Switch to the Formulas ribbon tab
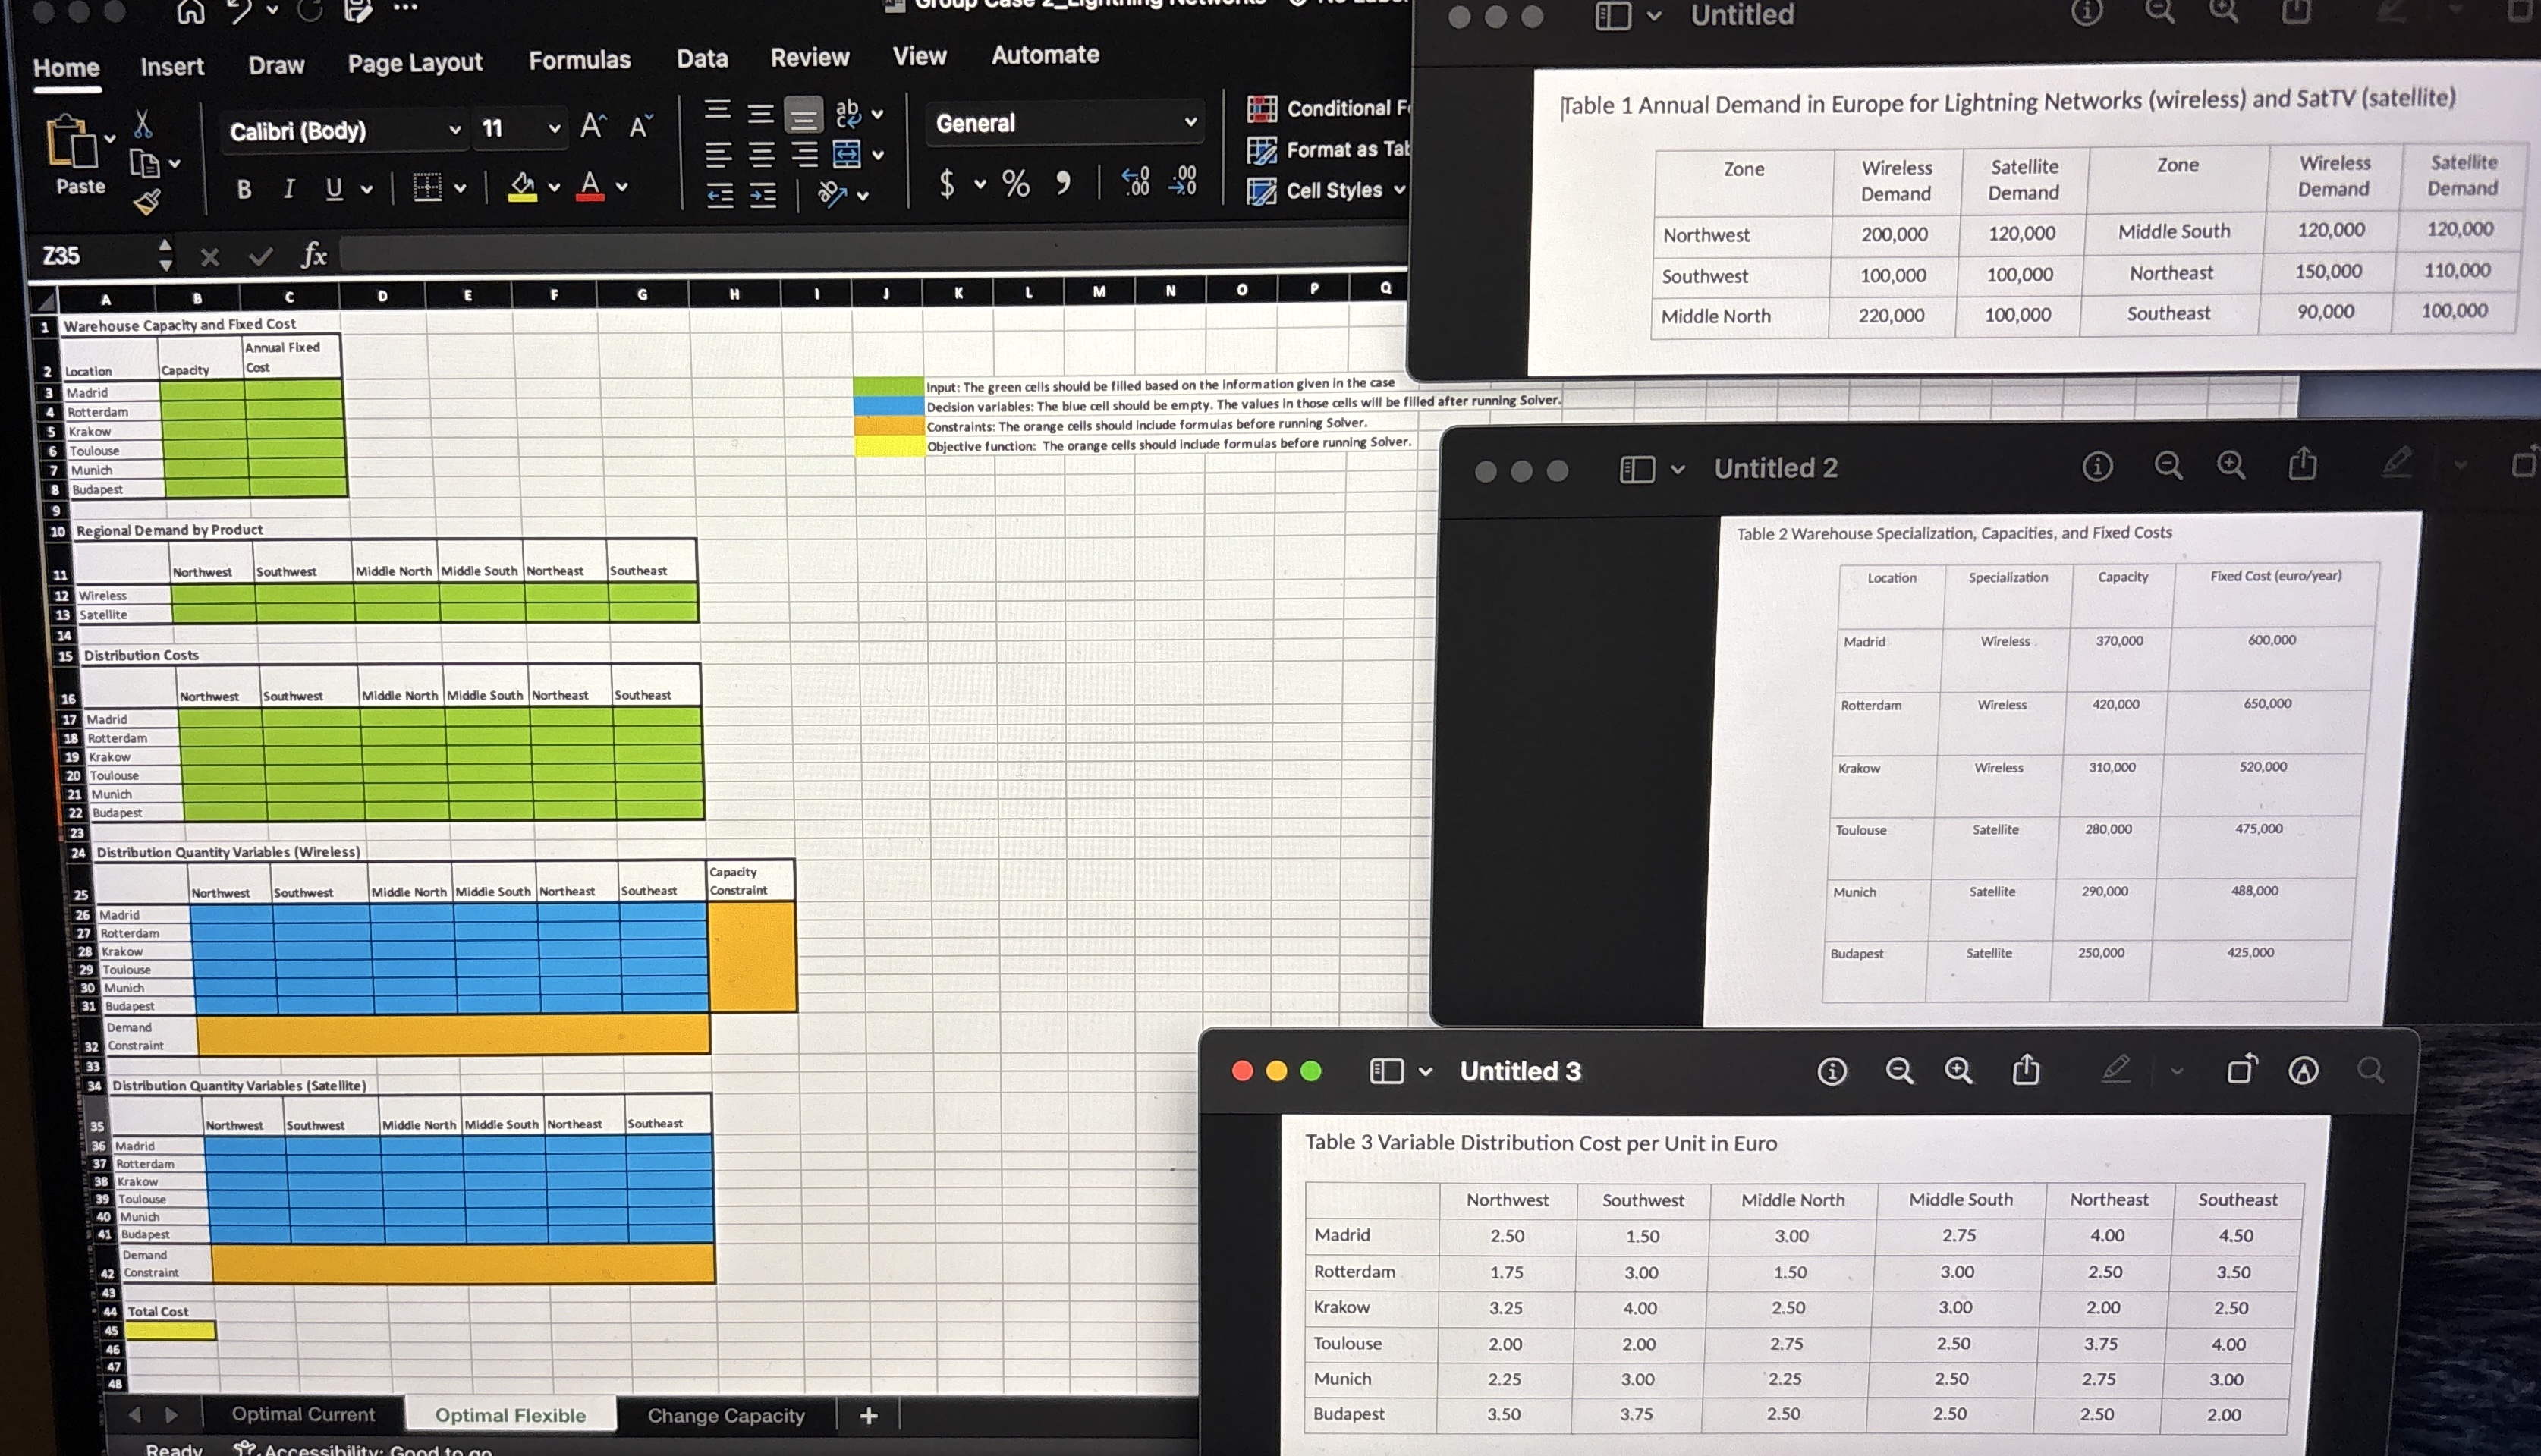Screen dimensions: 2541x1456 point(579,60)
